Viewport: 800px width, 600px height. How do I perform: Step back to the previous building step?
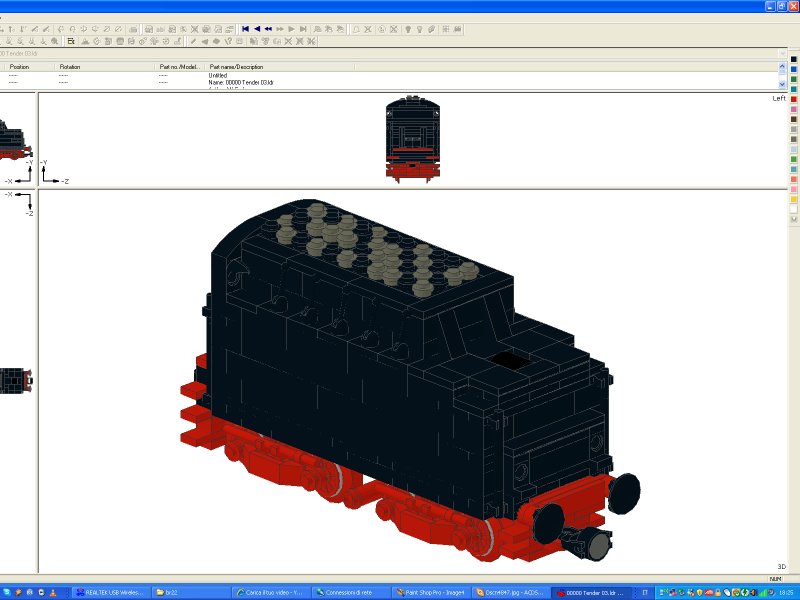[259, 29]
